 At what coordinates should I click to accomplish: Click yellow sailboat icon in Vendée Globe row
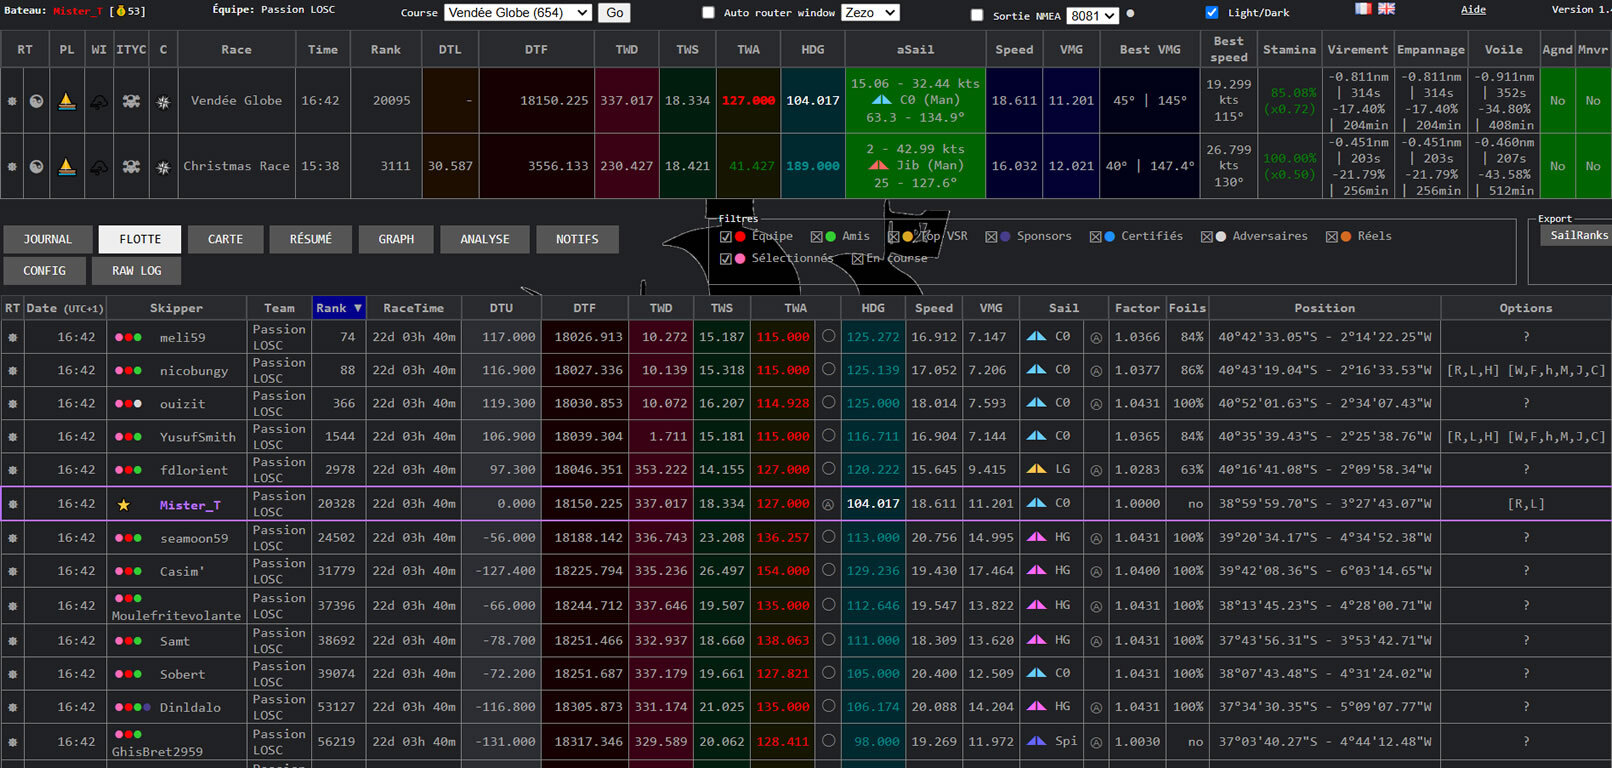(x=67, y=101)
